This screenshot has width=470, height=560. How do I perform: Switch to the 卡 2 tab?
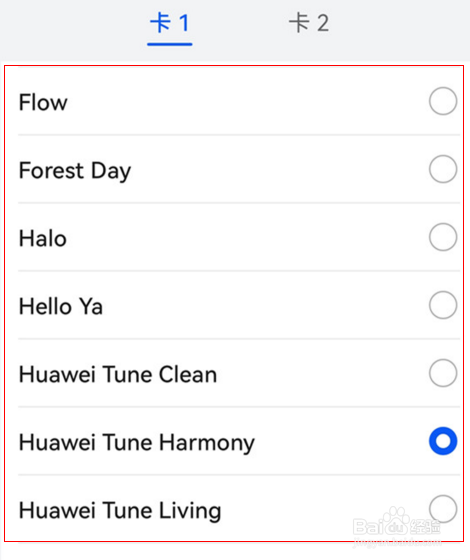click(309, 23)
